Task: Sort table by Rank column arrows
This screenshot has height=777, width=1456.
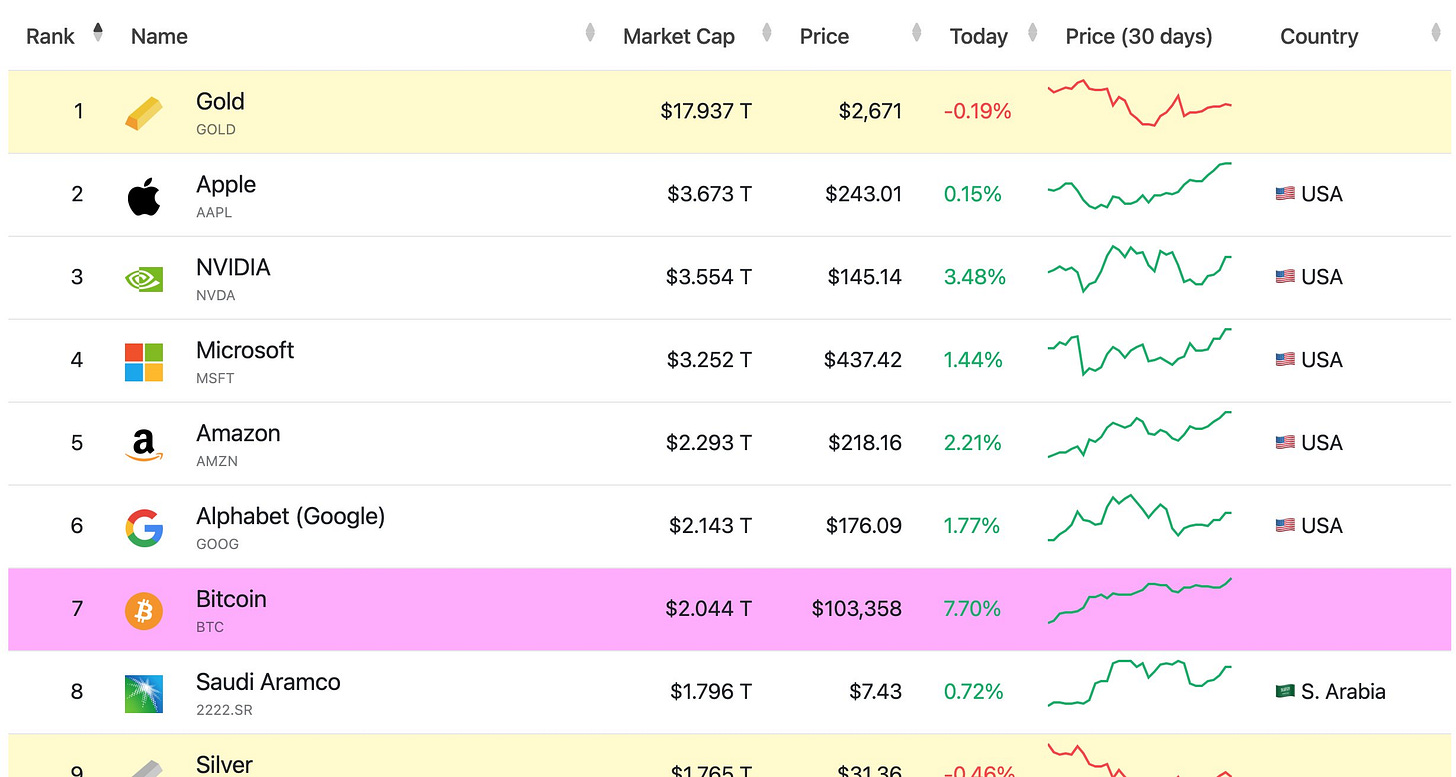Action: click(97, 32)
